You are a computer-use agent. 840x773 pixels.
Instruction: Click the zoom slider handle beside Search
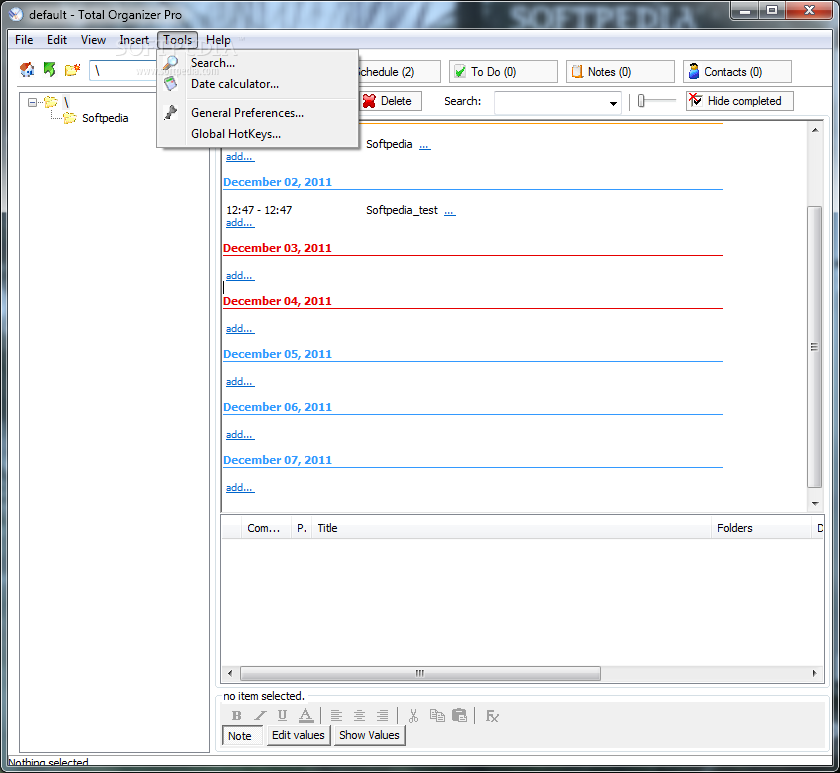point(641,101)
